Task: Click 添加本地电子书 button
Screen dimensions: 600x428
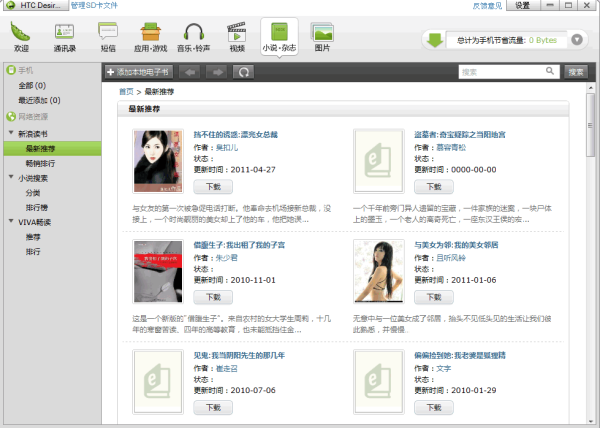Action: tap(139, 72)
